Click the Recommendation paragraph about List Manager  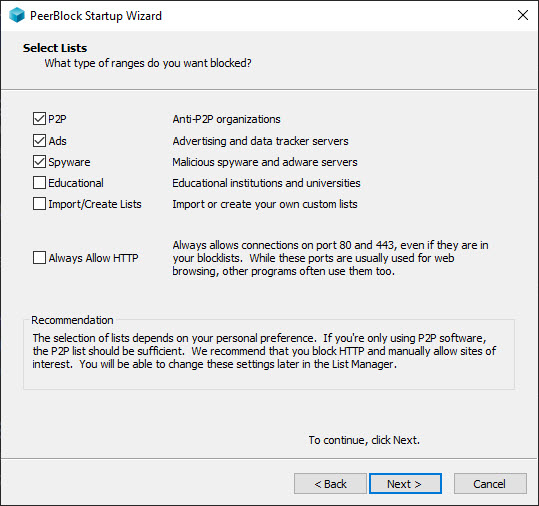[264, 351]
